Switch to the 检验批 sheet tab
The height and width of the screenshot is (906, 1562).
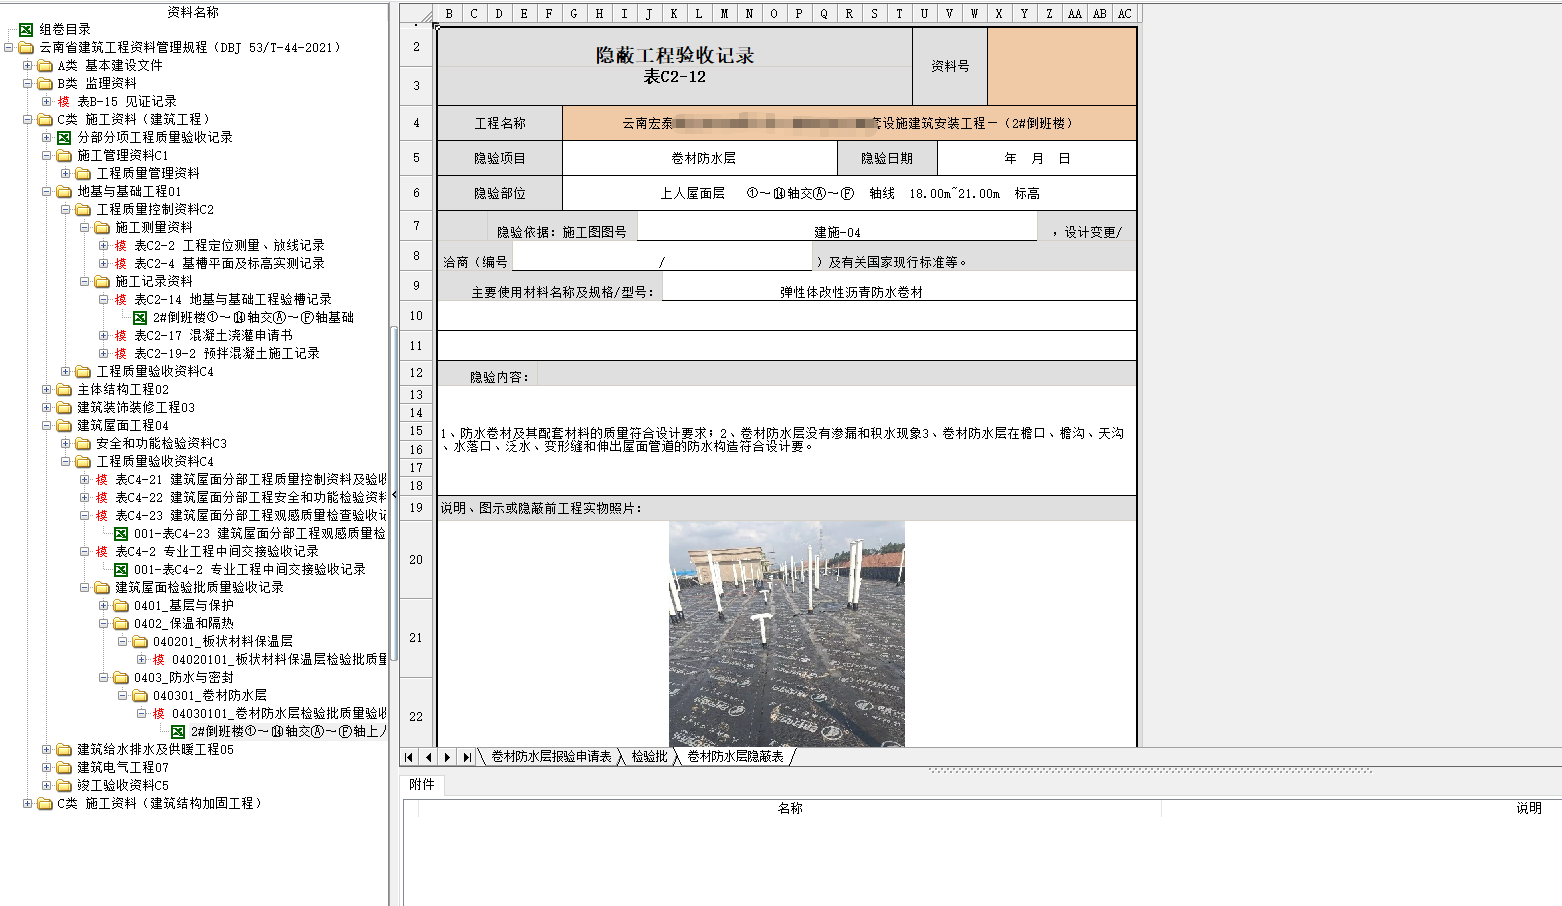pyautogui.click(x=649, y=757)
